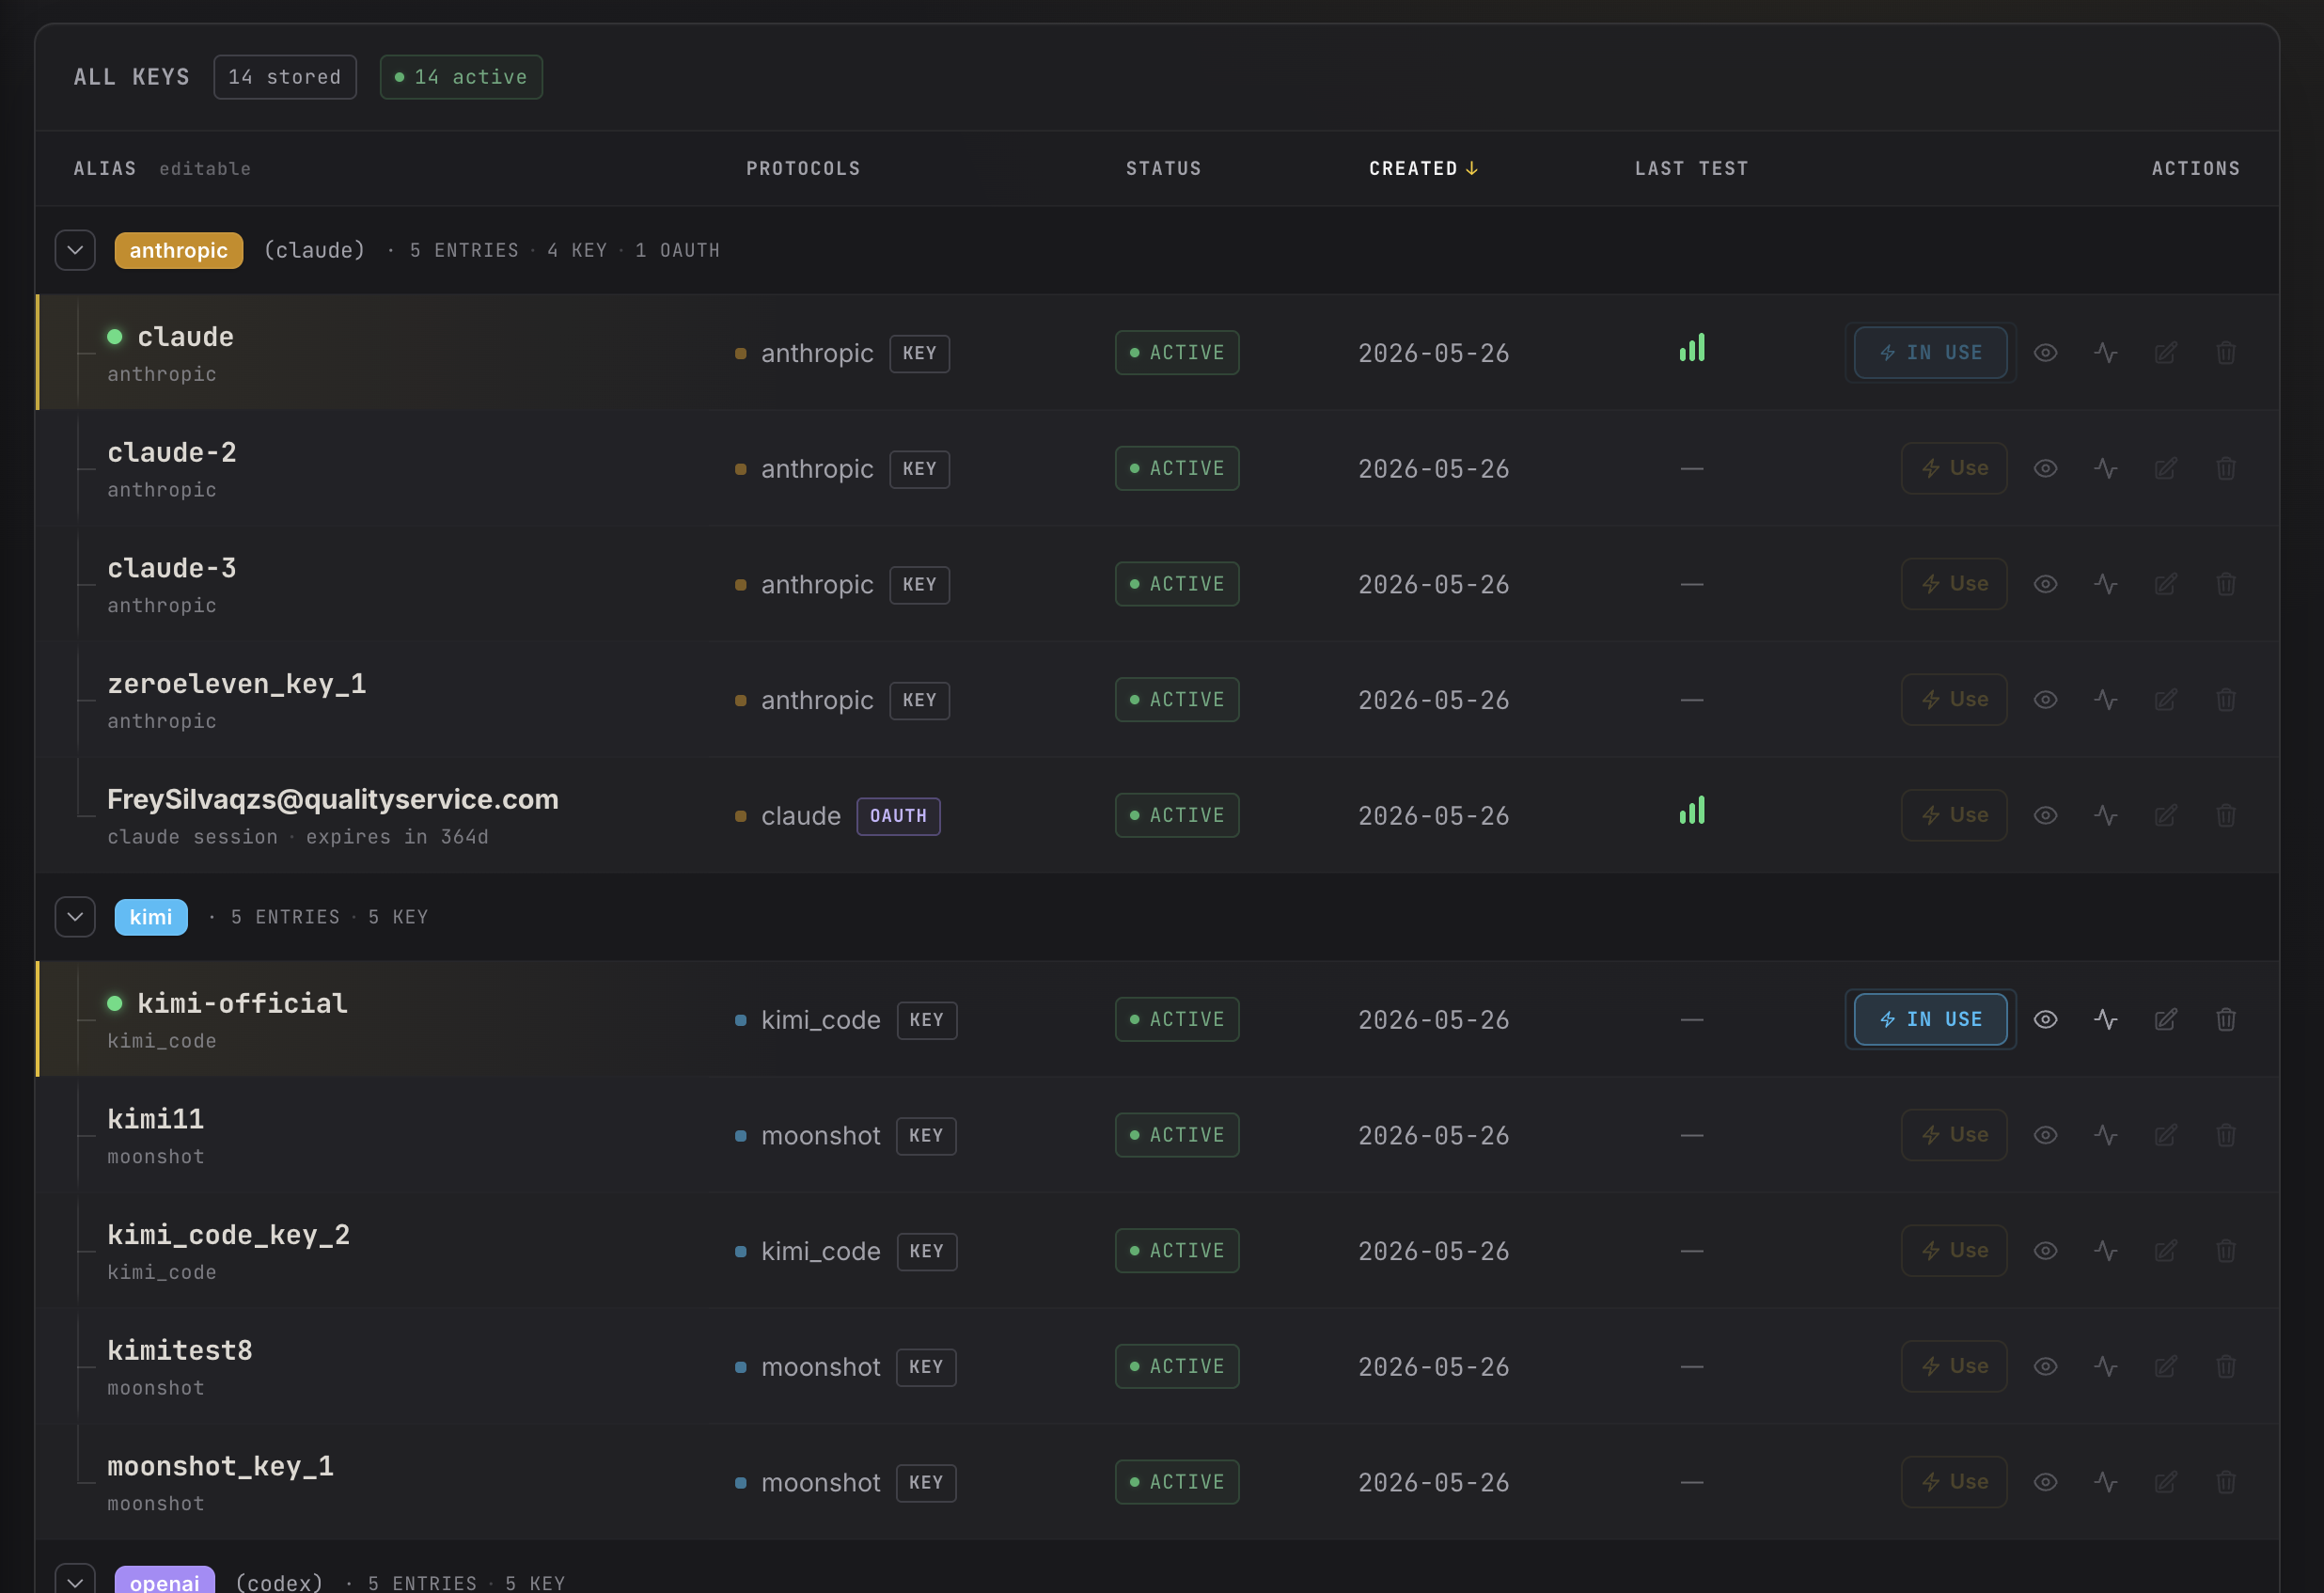Test the FreySilvaqzs OAuth session
Screen dimensions: 2324x1593
coord(2105,815)
